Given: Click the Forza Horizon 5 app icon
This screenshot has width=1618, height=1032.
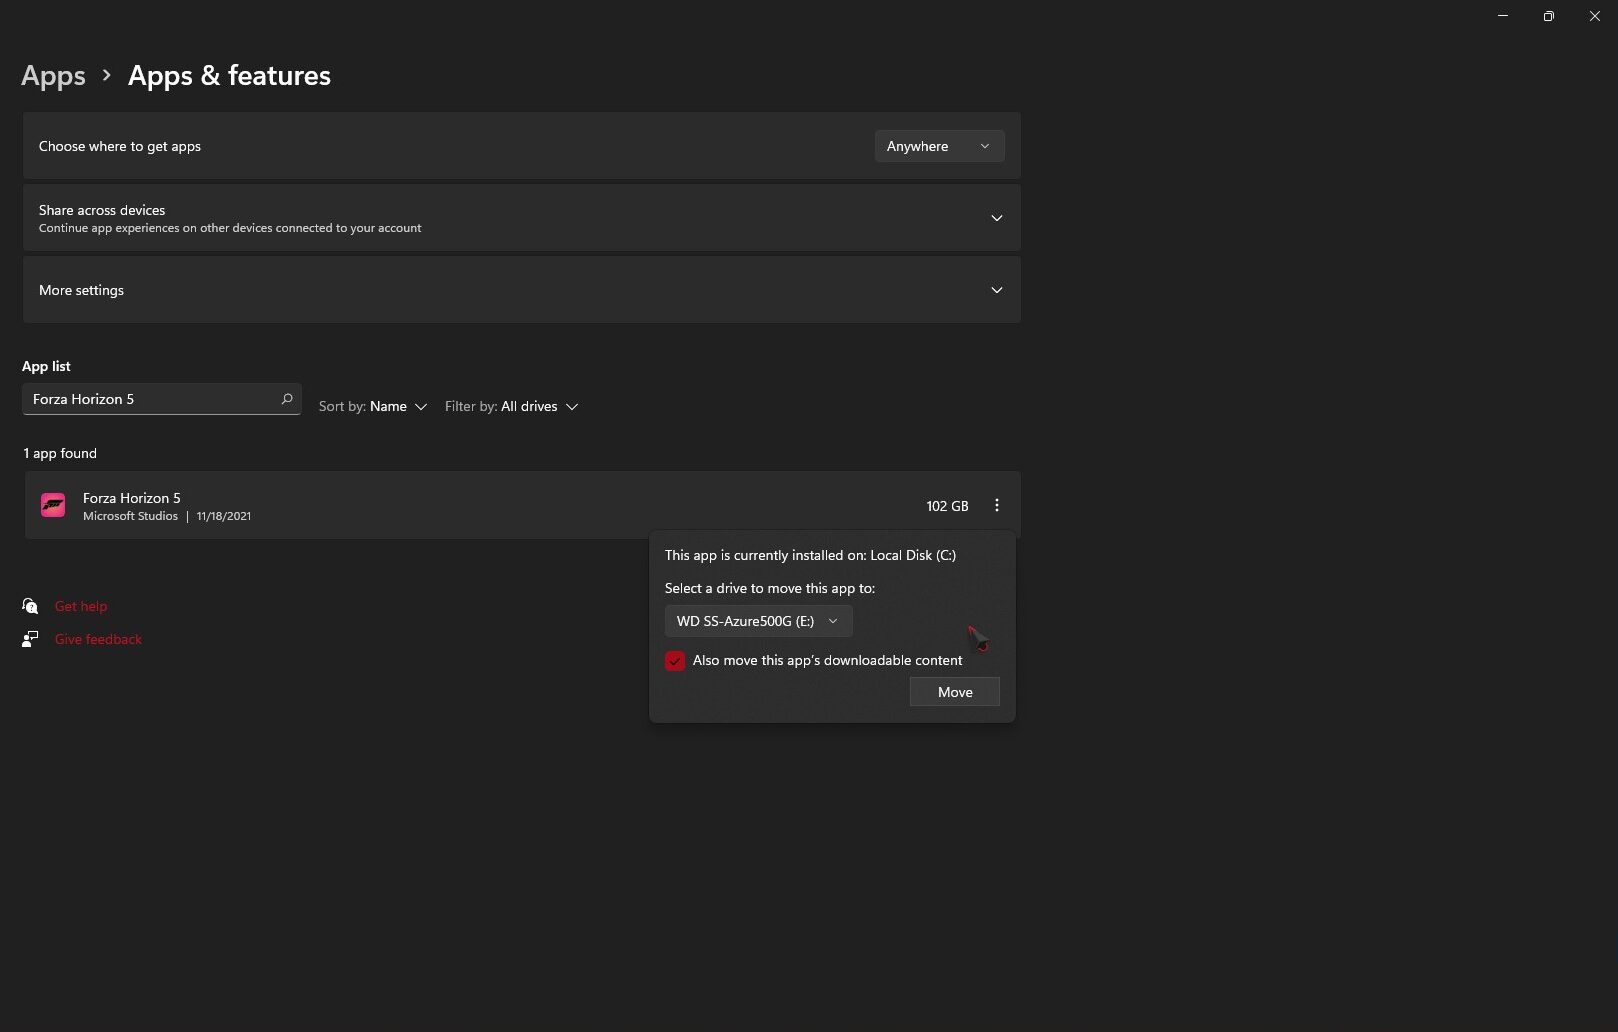Looking at the screenshot, I should [53, 506].
